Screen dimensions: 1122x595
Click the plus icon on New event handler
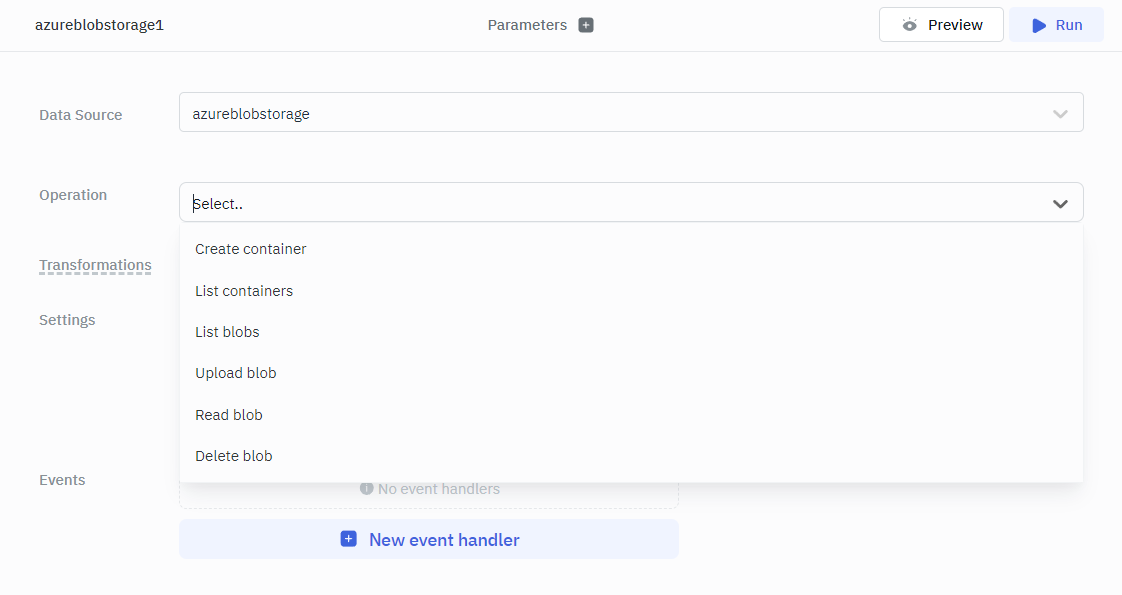click(348, 539)
